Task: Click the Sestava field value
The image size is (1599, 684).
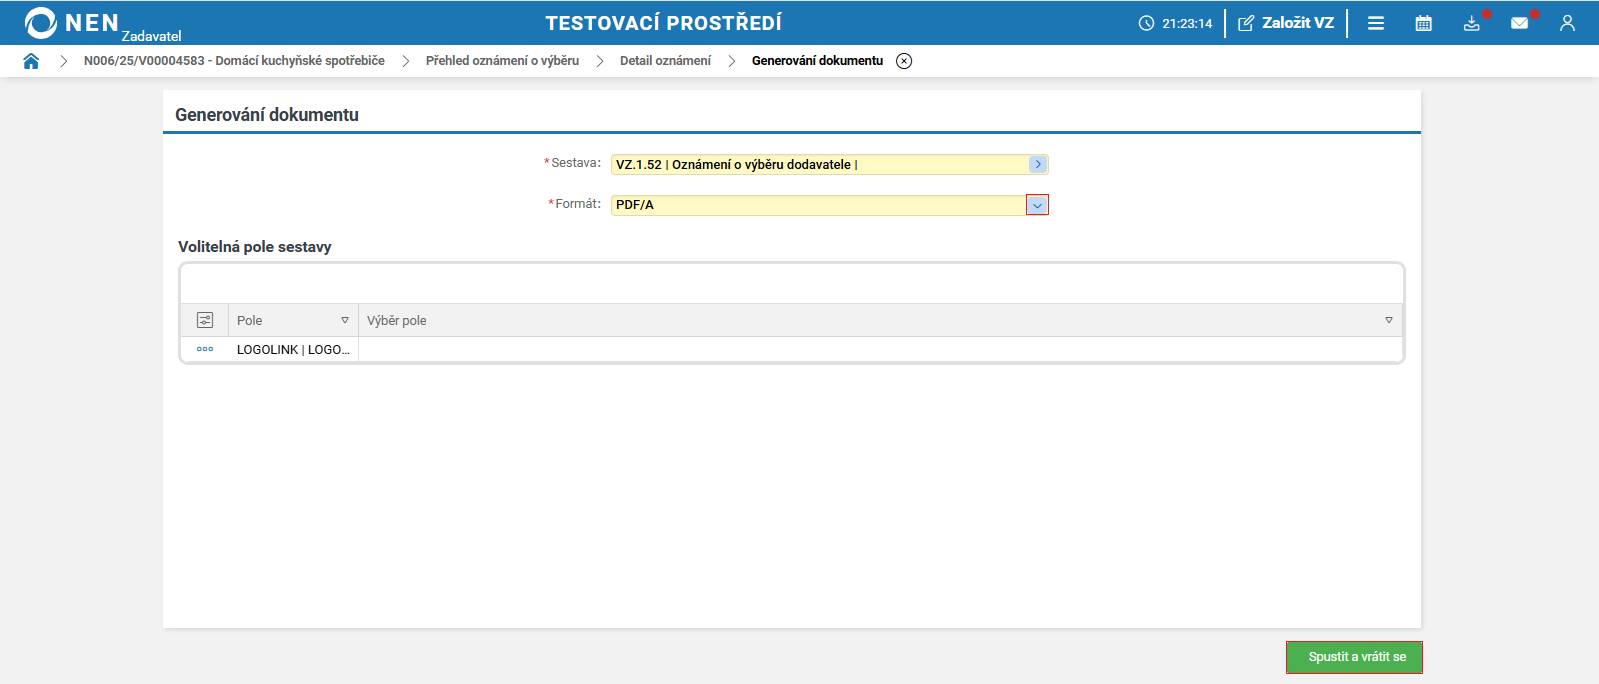Action: [820, 164]
